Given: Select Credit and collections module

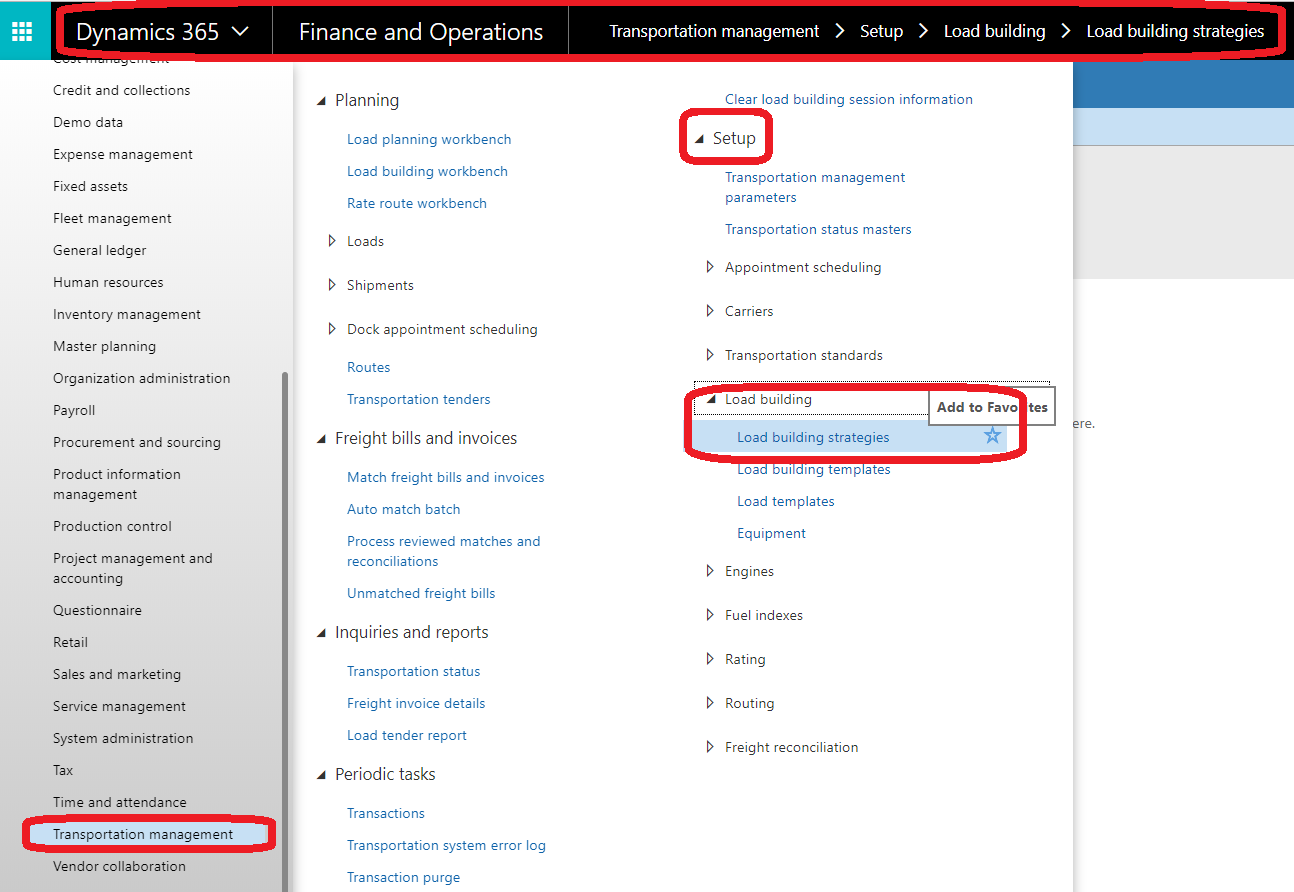Looking at the screenshot, I should [121, 90].
